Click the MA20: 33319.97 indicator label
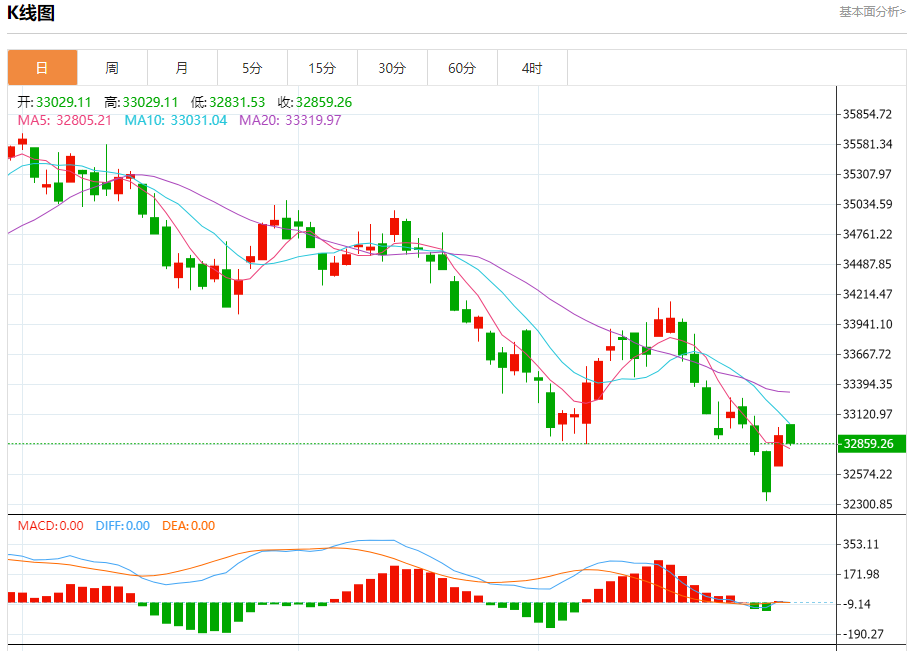Viewport: 911px width, 651px height. click(290, 120)
